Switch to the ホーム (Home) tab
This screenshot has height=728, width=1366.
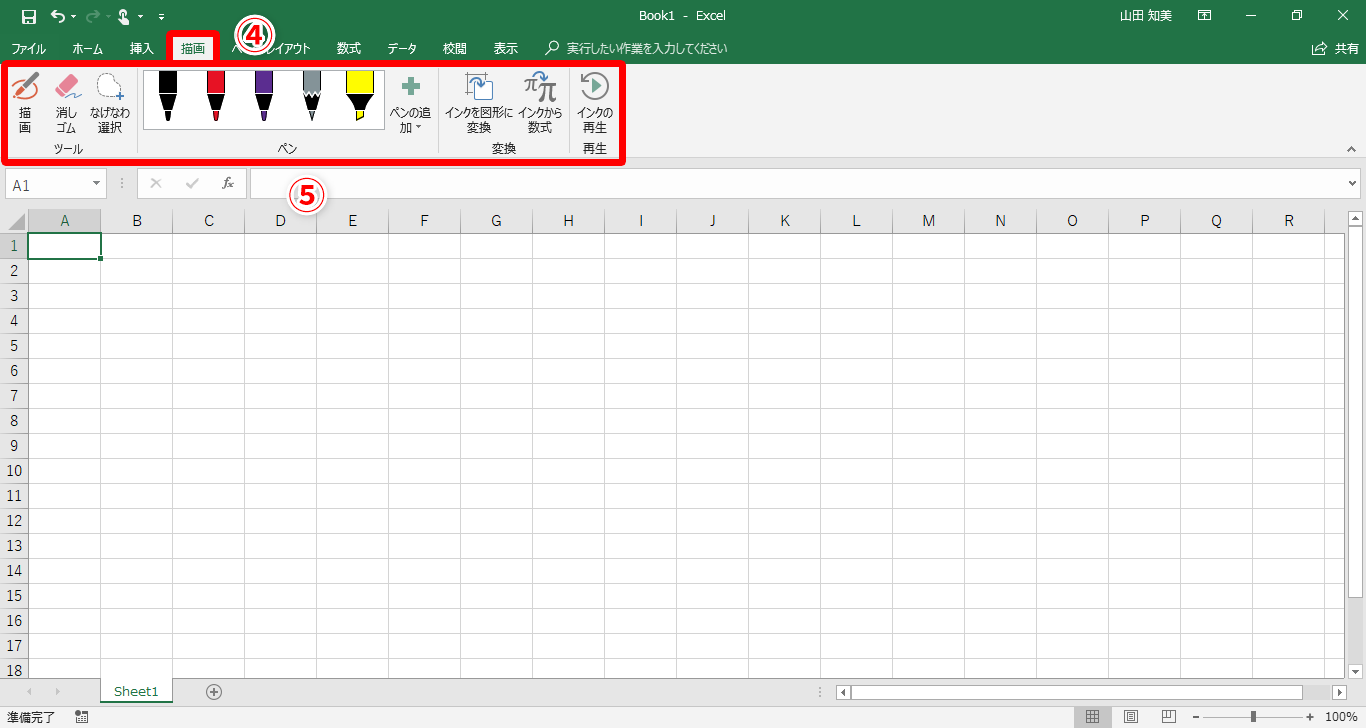click(87, 48)
